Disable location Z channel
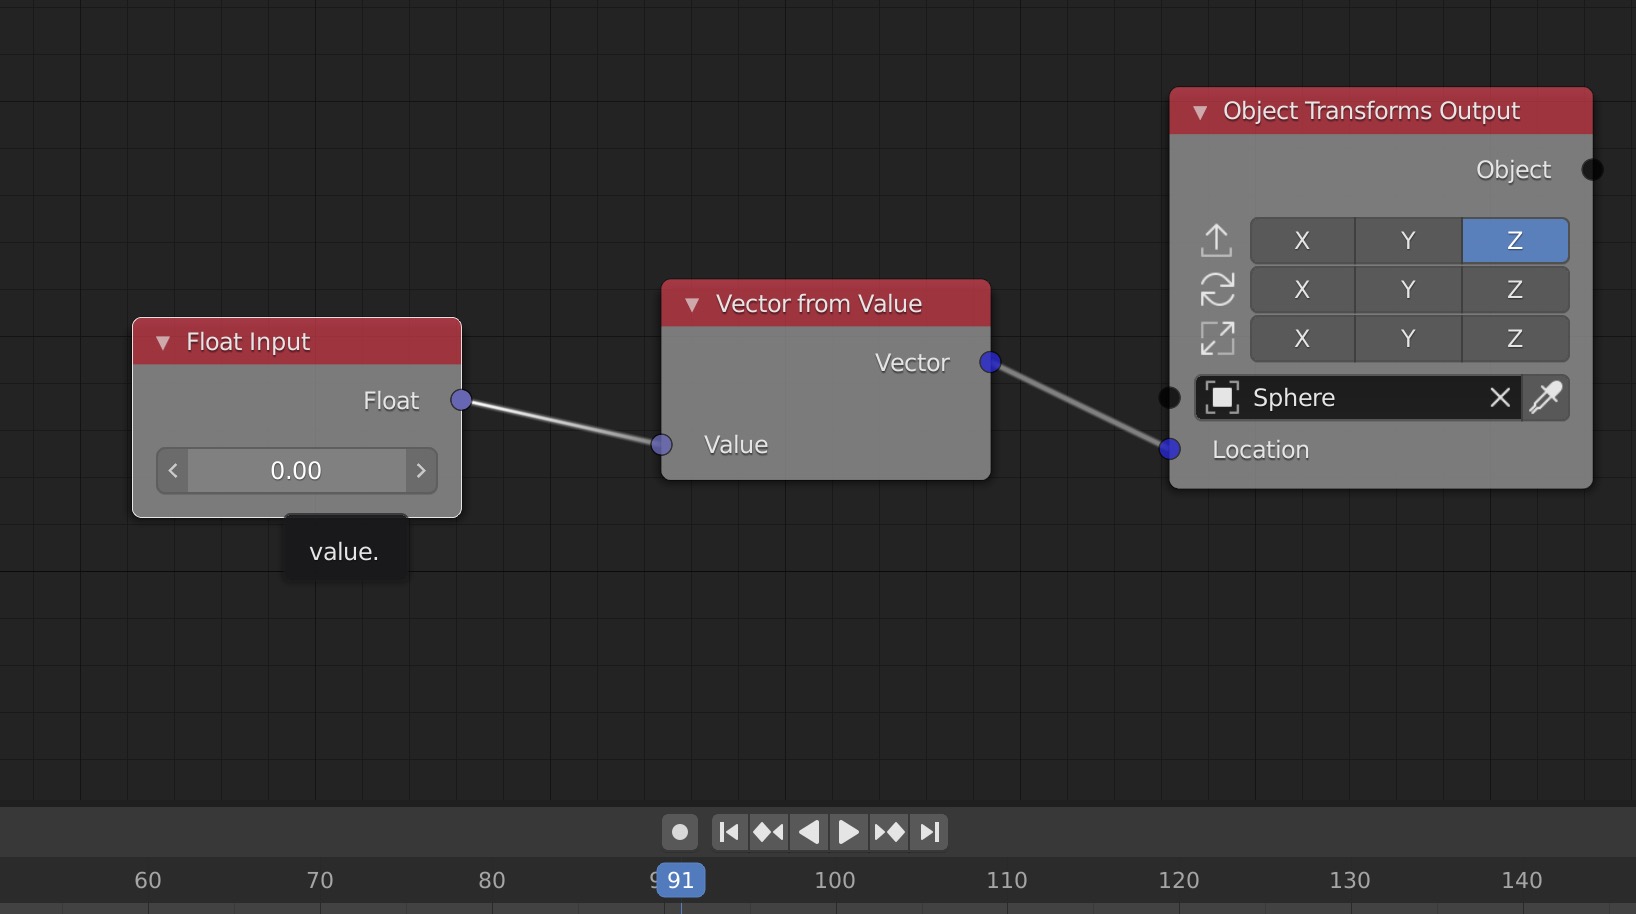The width and height of the screenshot is (1636, 914). coord(1515,241)
